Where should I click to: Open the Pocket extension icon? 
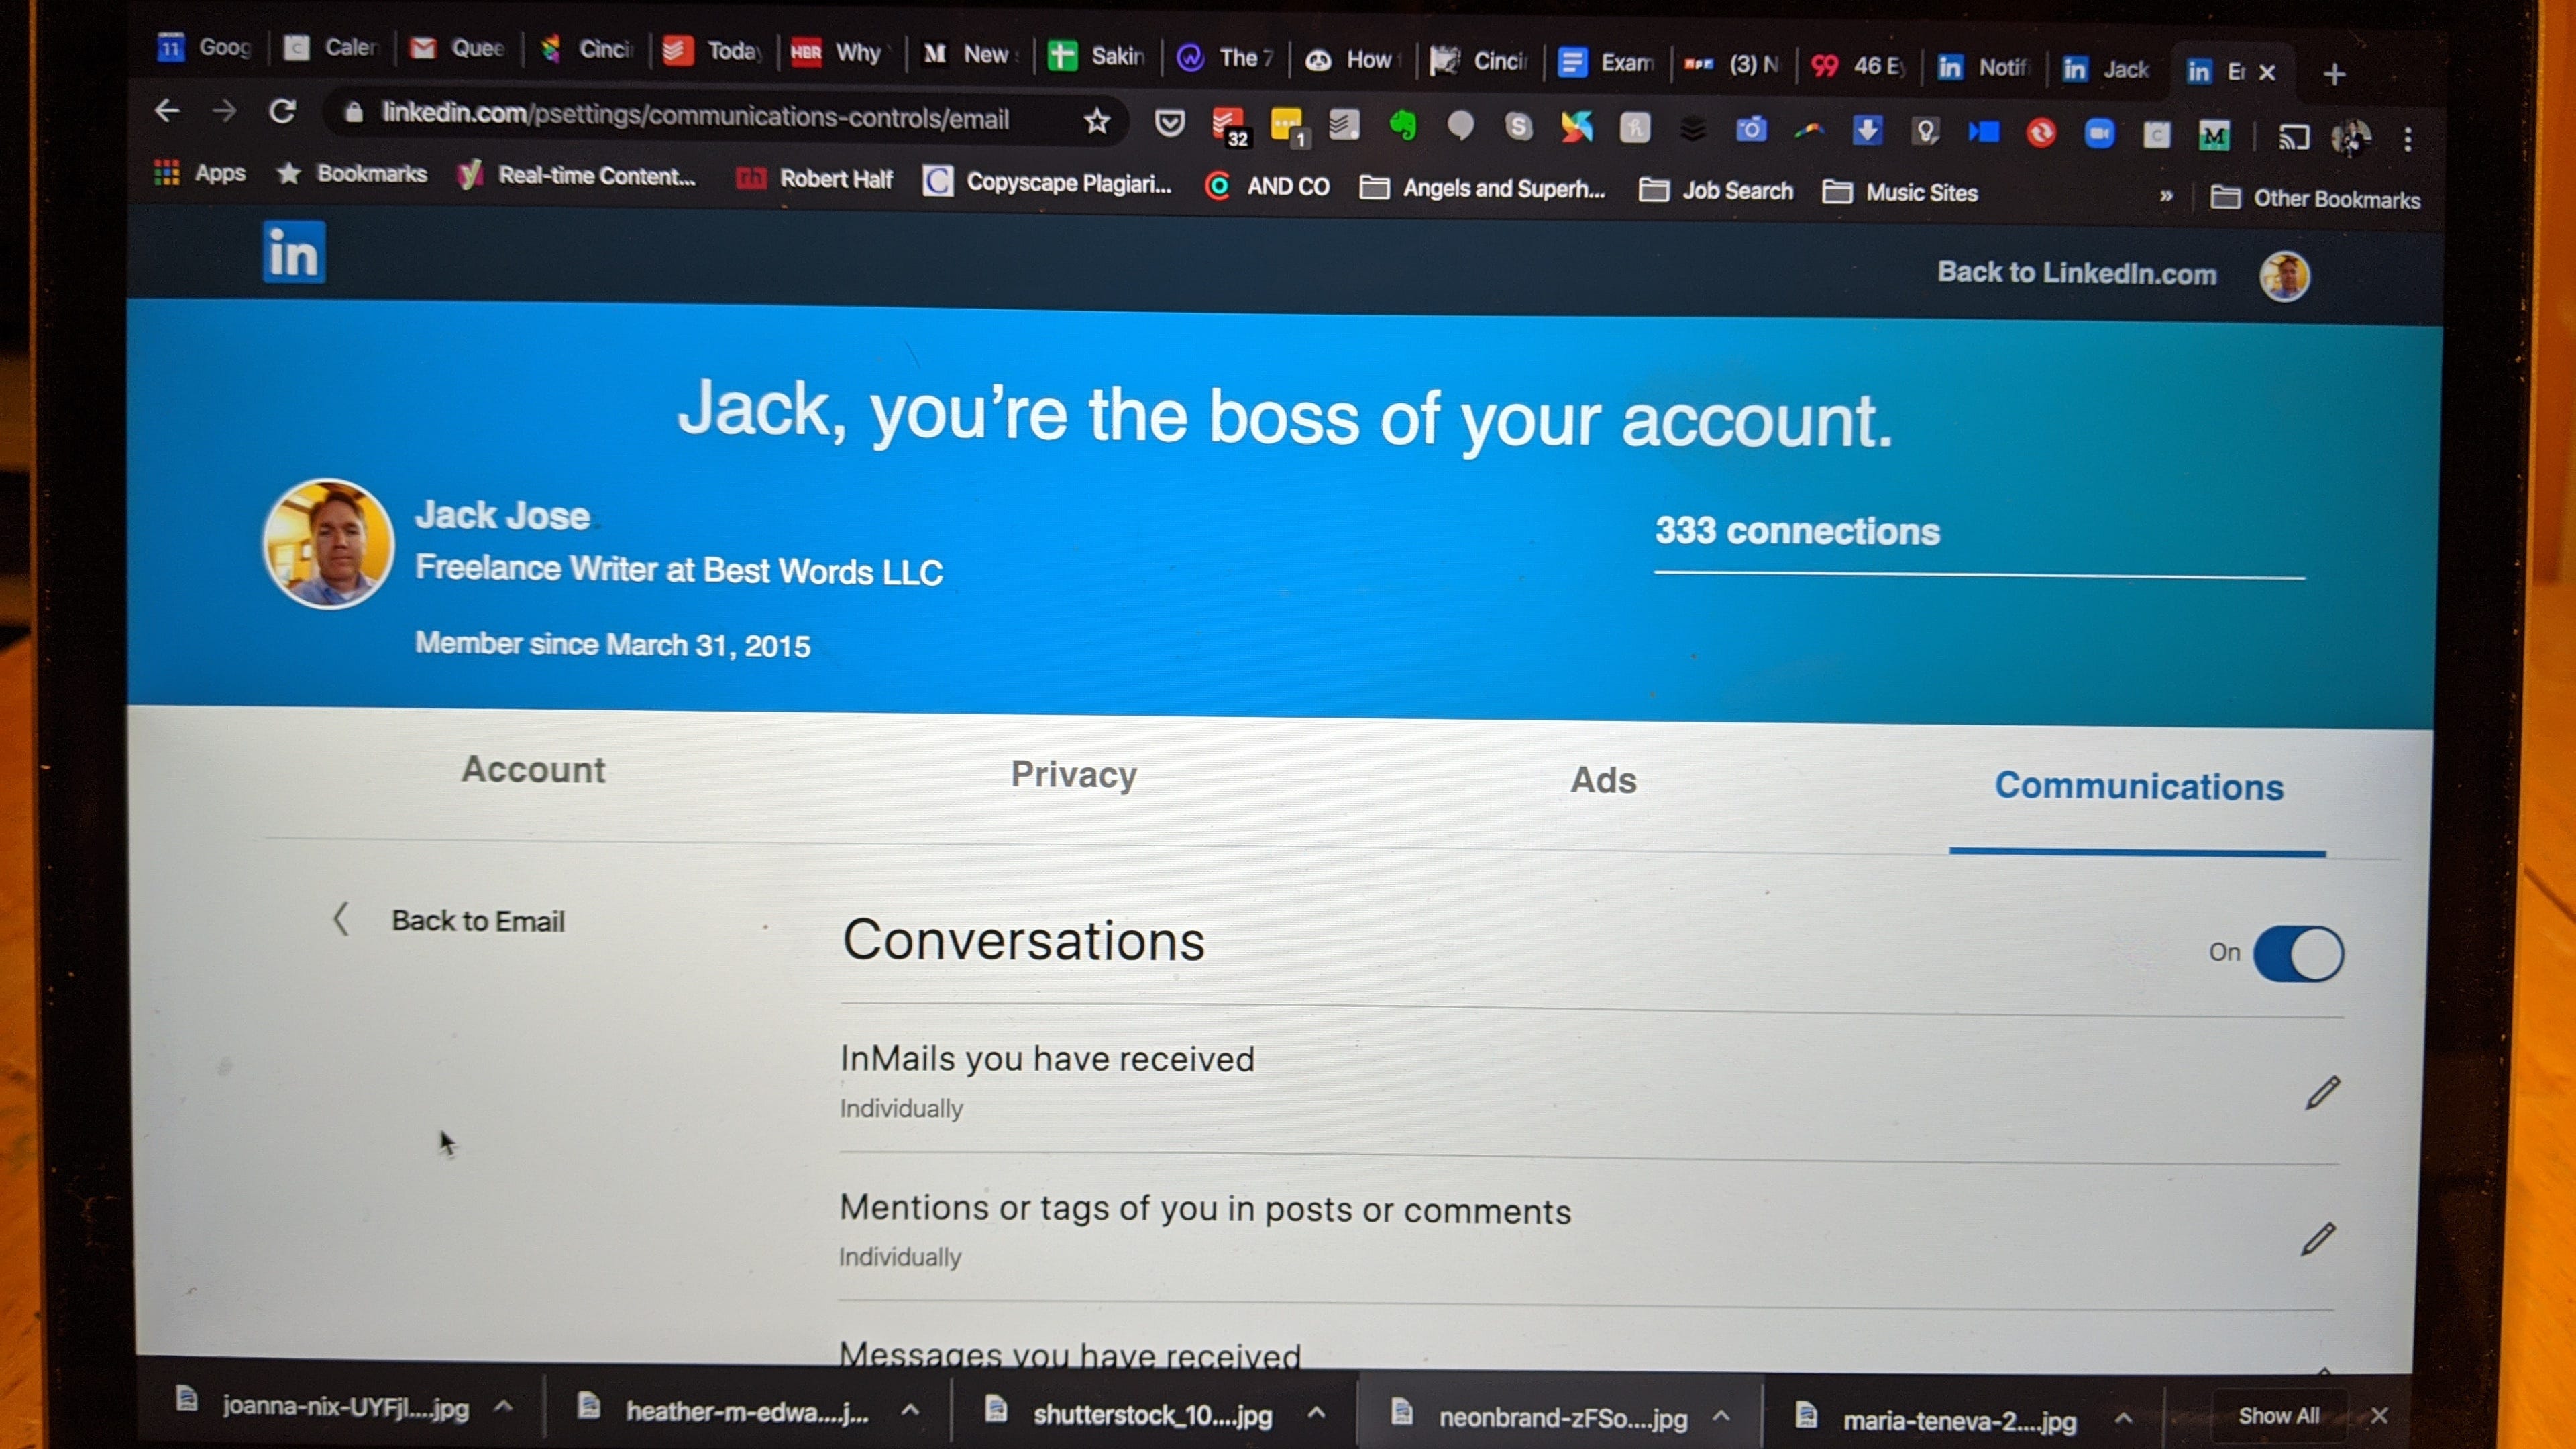(x=1169, y=123)
